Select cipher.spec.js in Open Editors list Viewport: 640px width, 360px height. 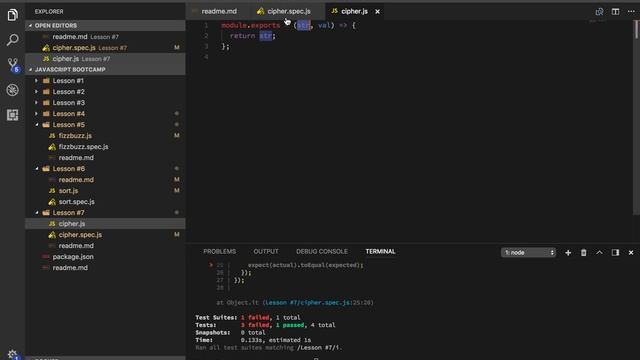[x=105, y=48]
